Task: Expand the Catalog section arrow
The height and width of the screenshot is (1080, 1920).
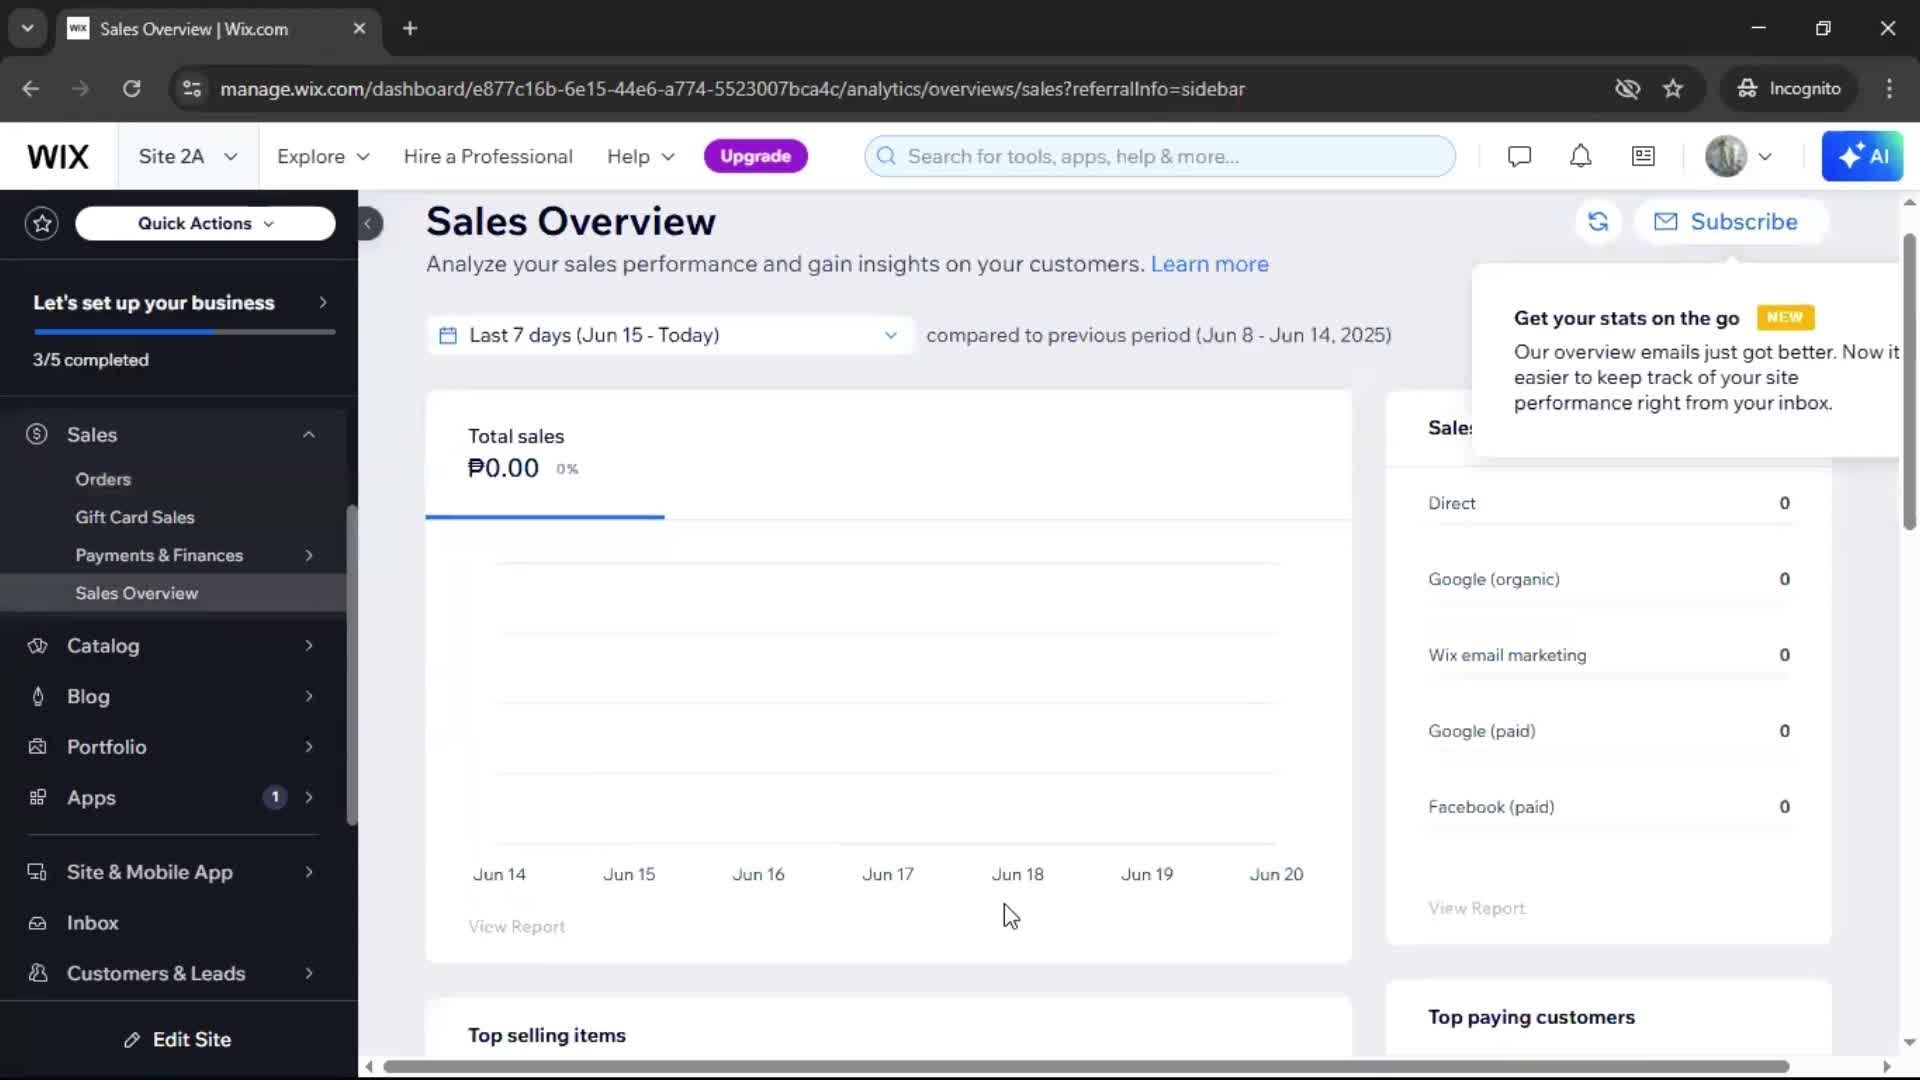Action: click(309, 646)
